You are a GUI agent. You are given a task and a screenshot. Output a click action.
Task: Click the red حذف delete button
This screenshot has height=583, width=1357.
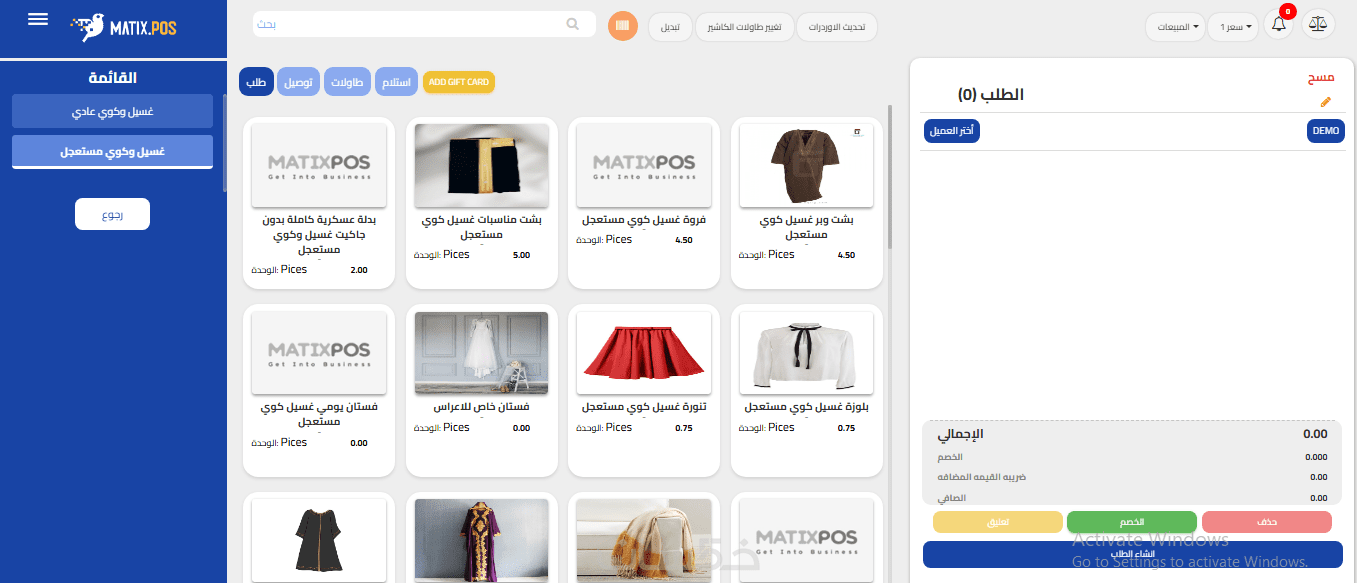(1267, 522)
